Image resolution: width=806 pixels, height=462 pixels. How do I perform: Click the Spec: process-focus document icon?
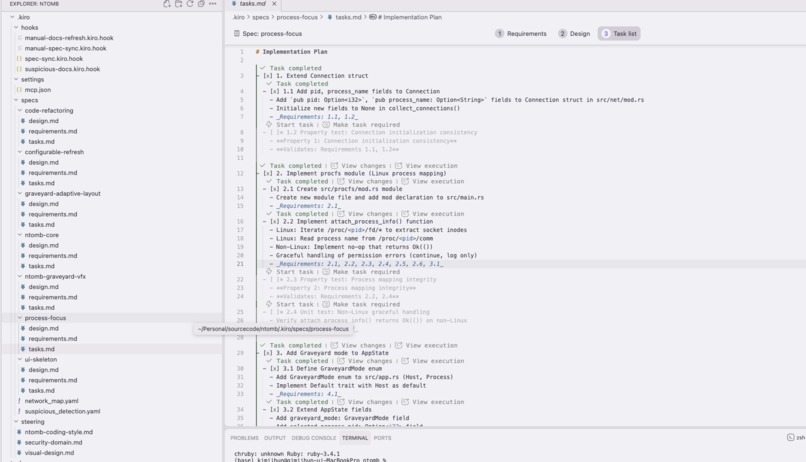(236, 33)
